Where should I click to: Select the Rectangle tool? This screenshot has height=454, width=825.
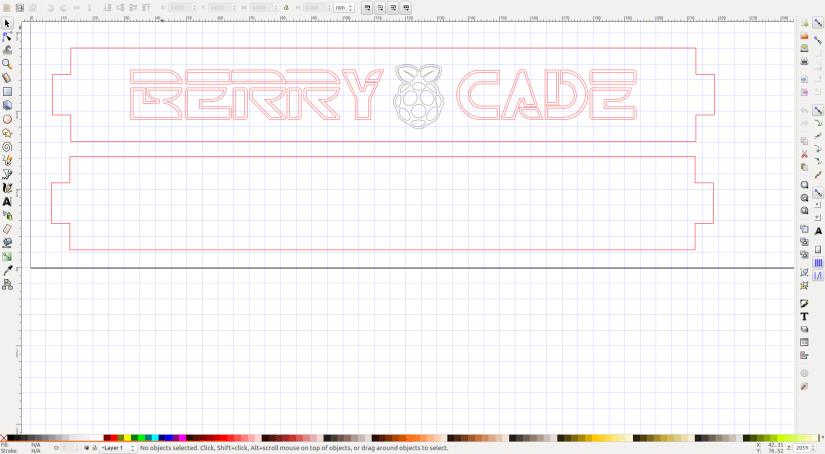coord(7,92)
